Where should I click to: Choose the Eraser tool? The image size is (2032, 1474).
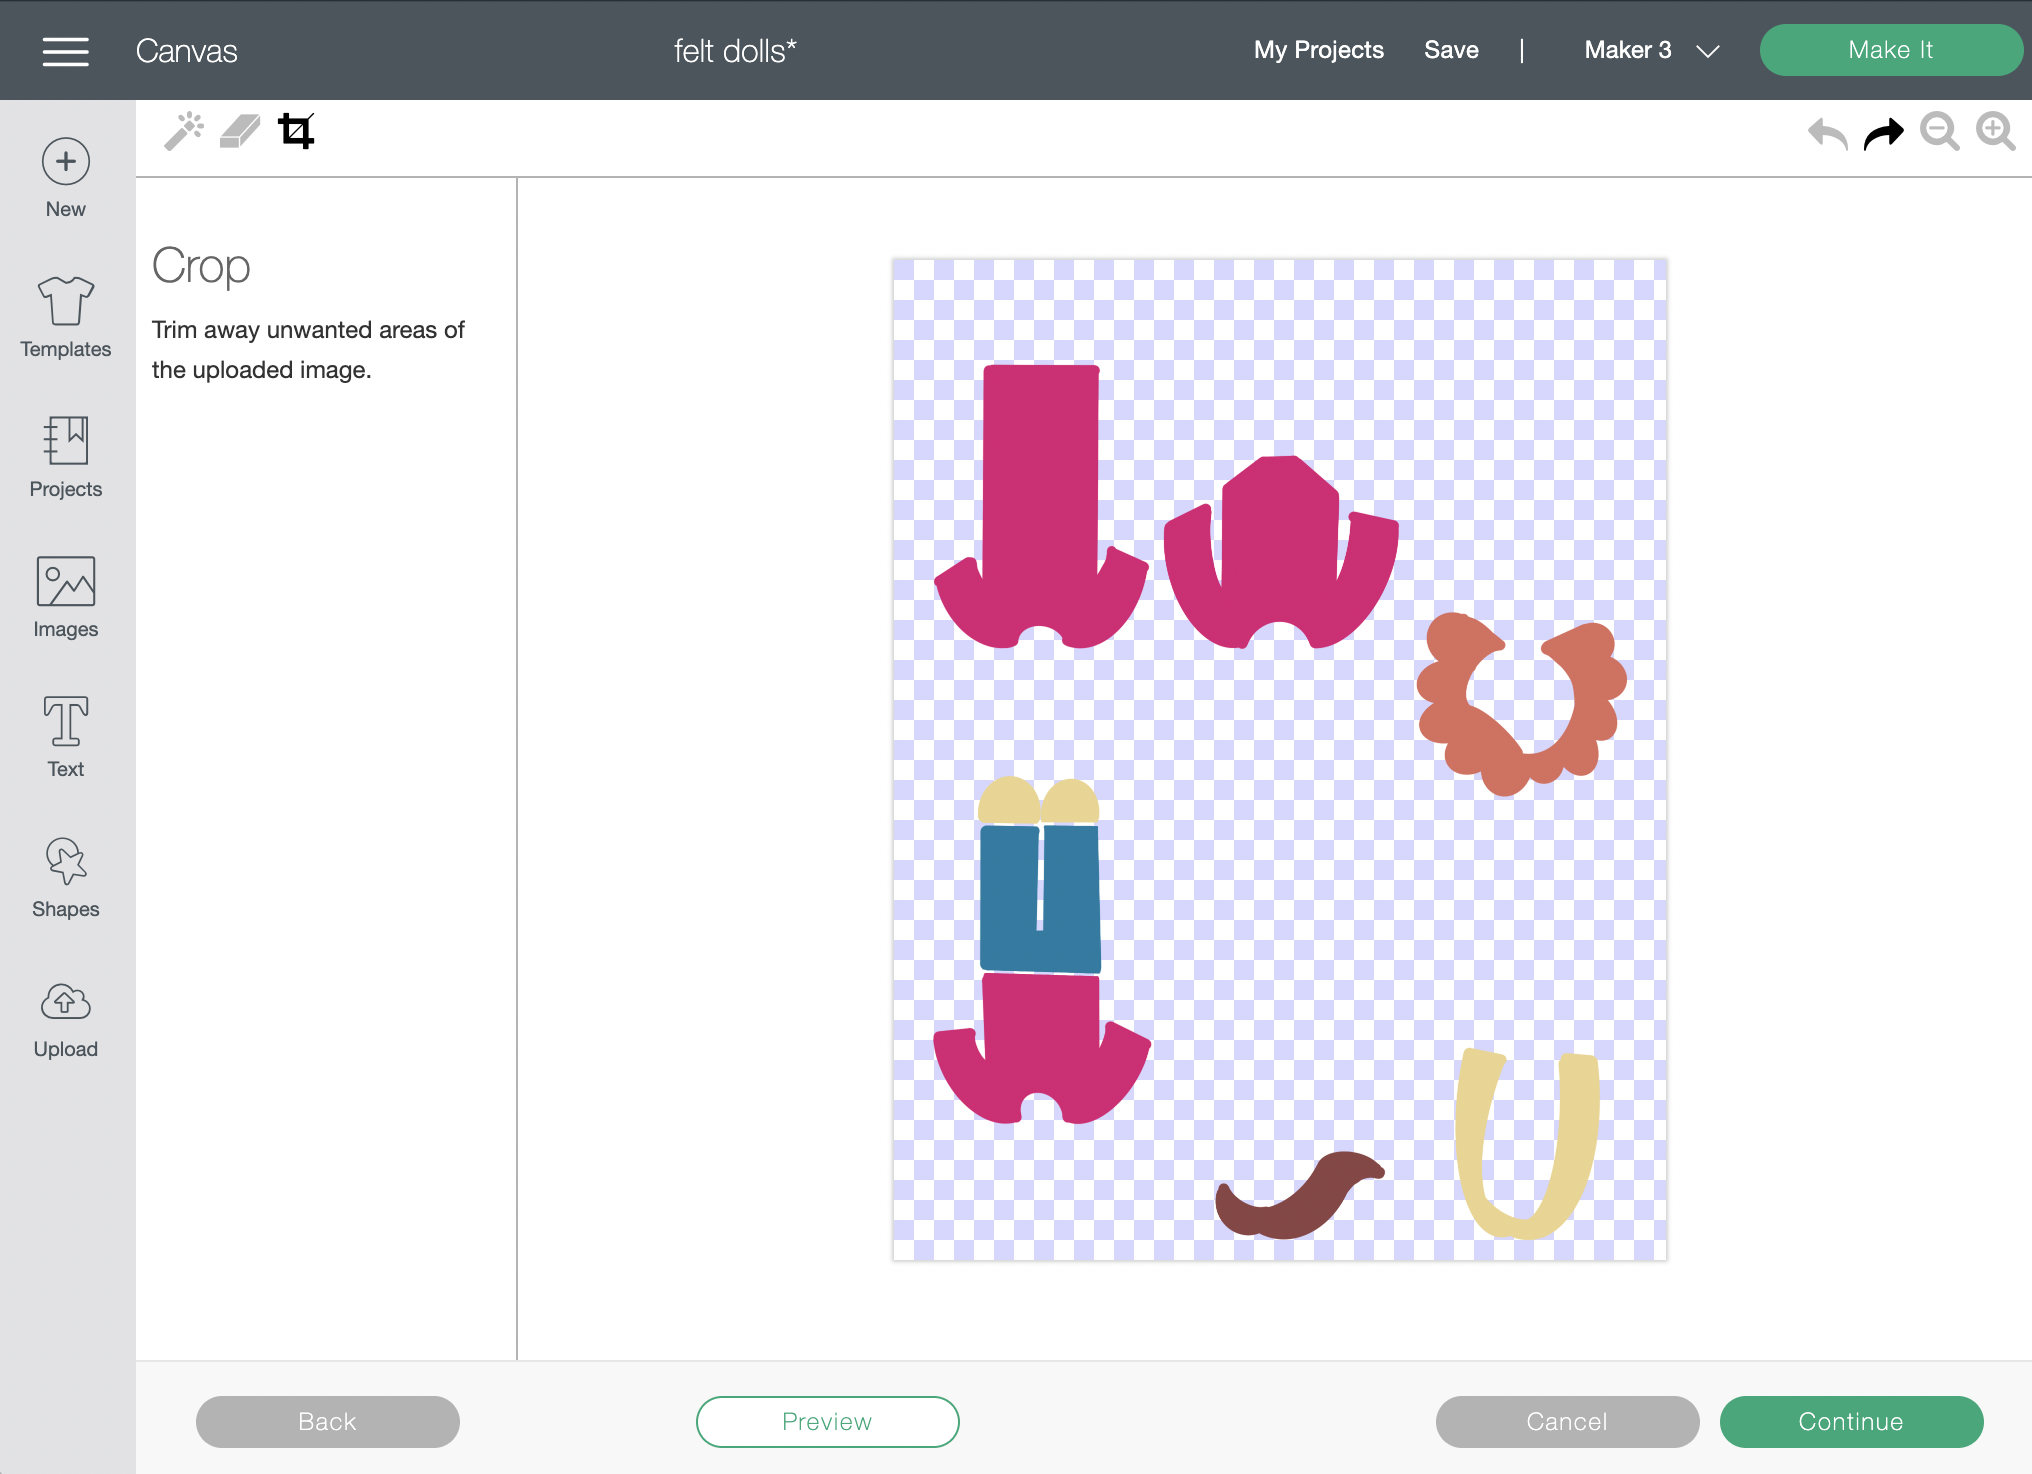pyautogui.click(x=240, y=131)
